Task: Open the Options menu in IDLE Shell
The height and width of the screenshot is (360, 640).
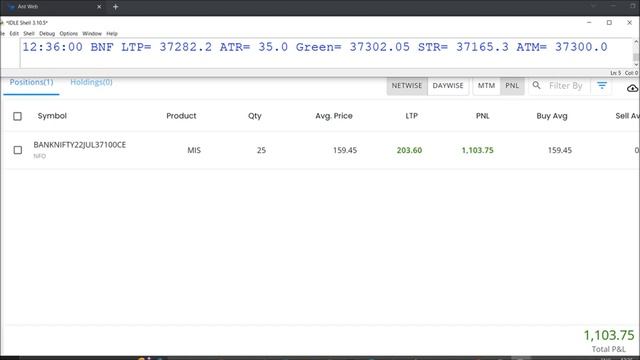Action: click(69, 33)
